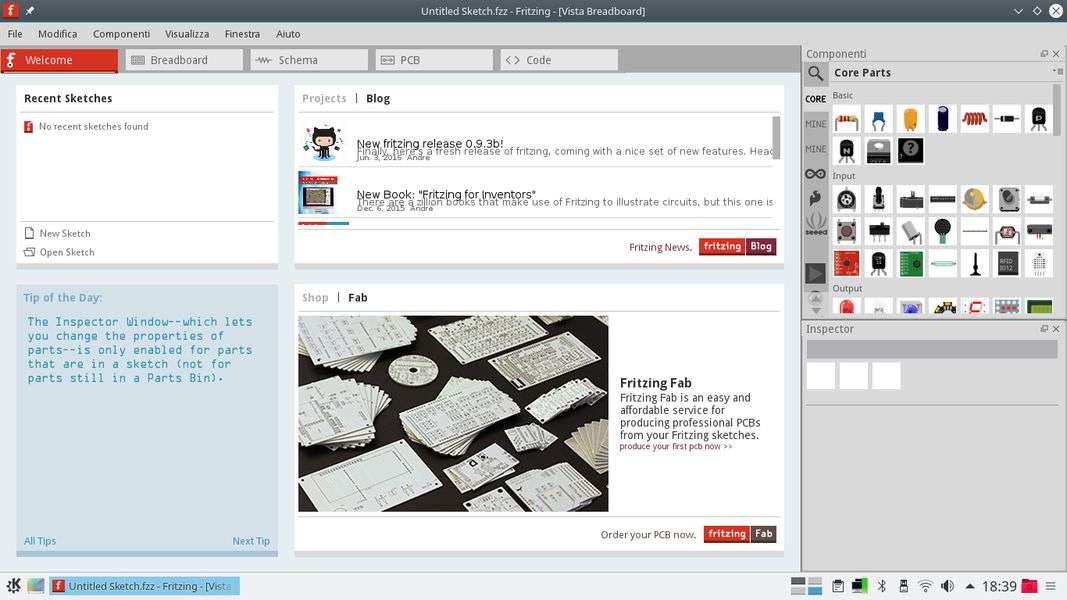
Task: Pick the red inductor coil part
Action: (974, 119)
